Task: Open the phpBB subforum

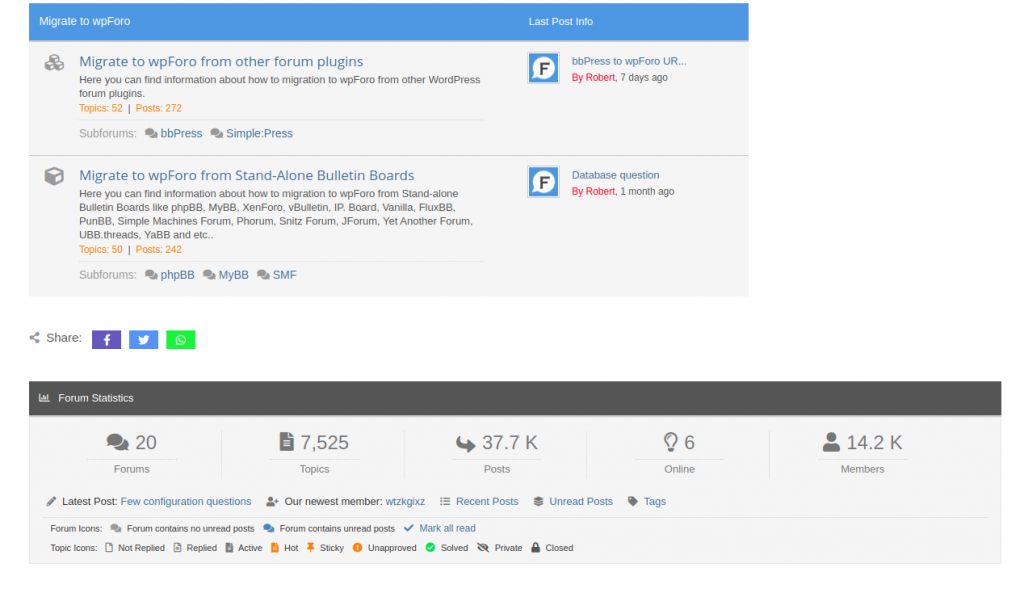Action: point(178,275)
